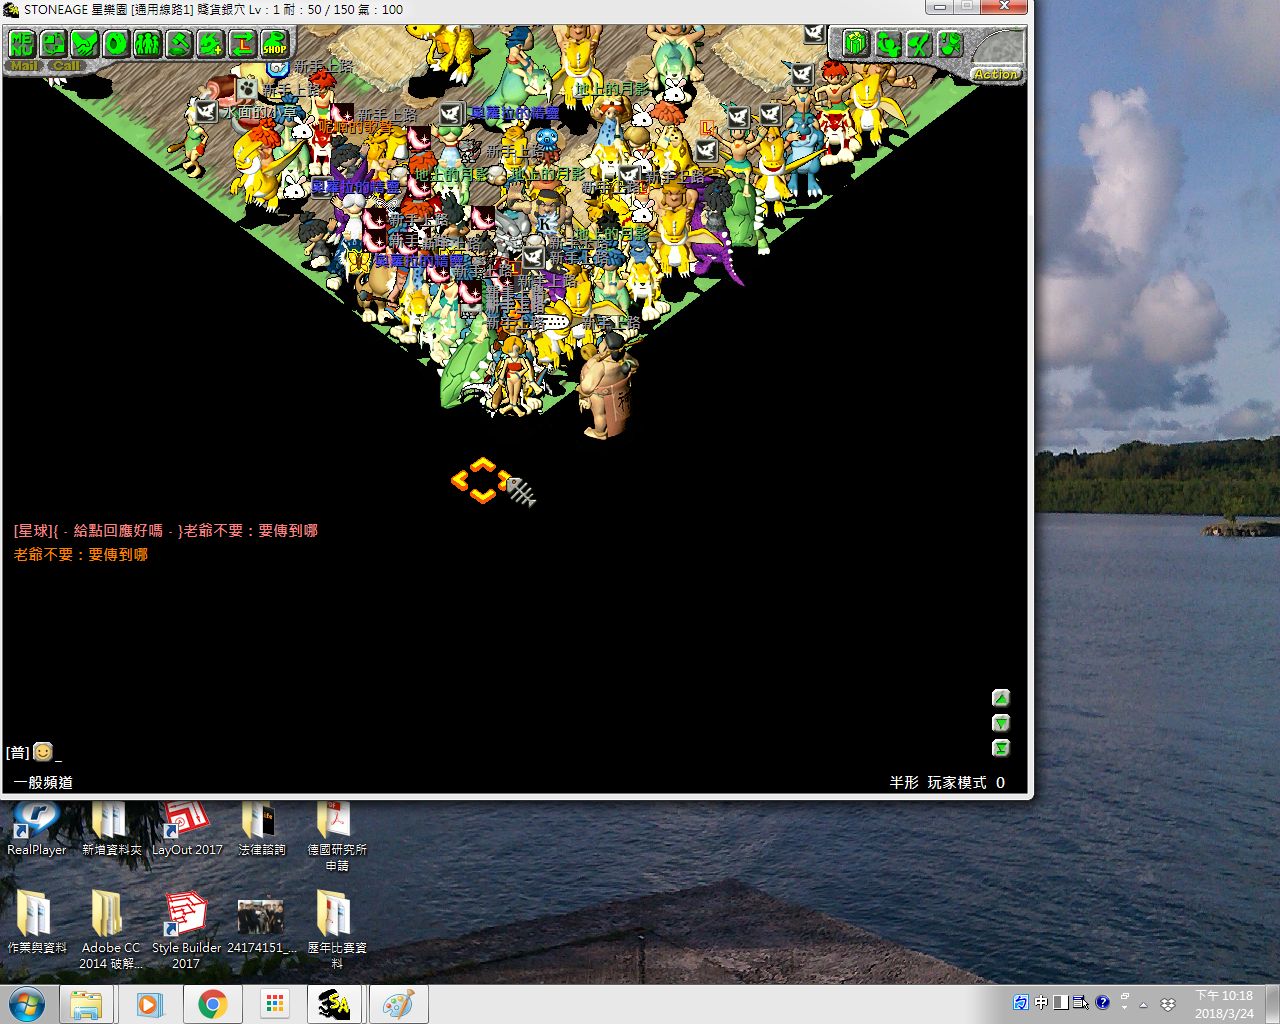Open the Mail button
This screenshot has height=1024, width=1280.
click(24, 66)
